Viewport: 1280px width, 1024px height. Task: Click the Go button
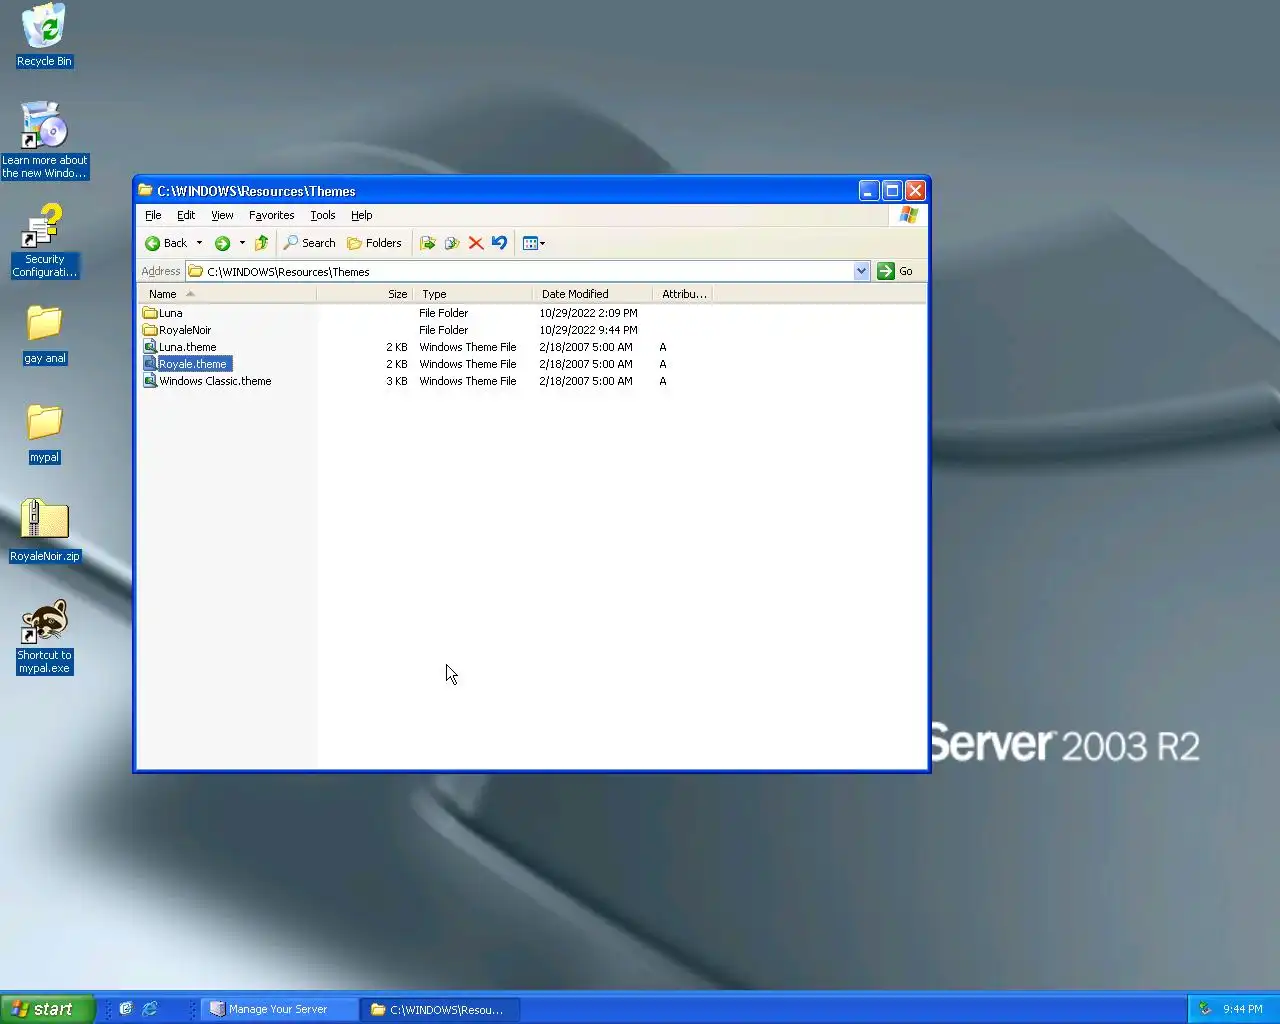tap(896, 271)
